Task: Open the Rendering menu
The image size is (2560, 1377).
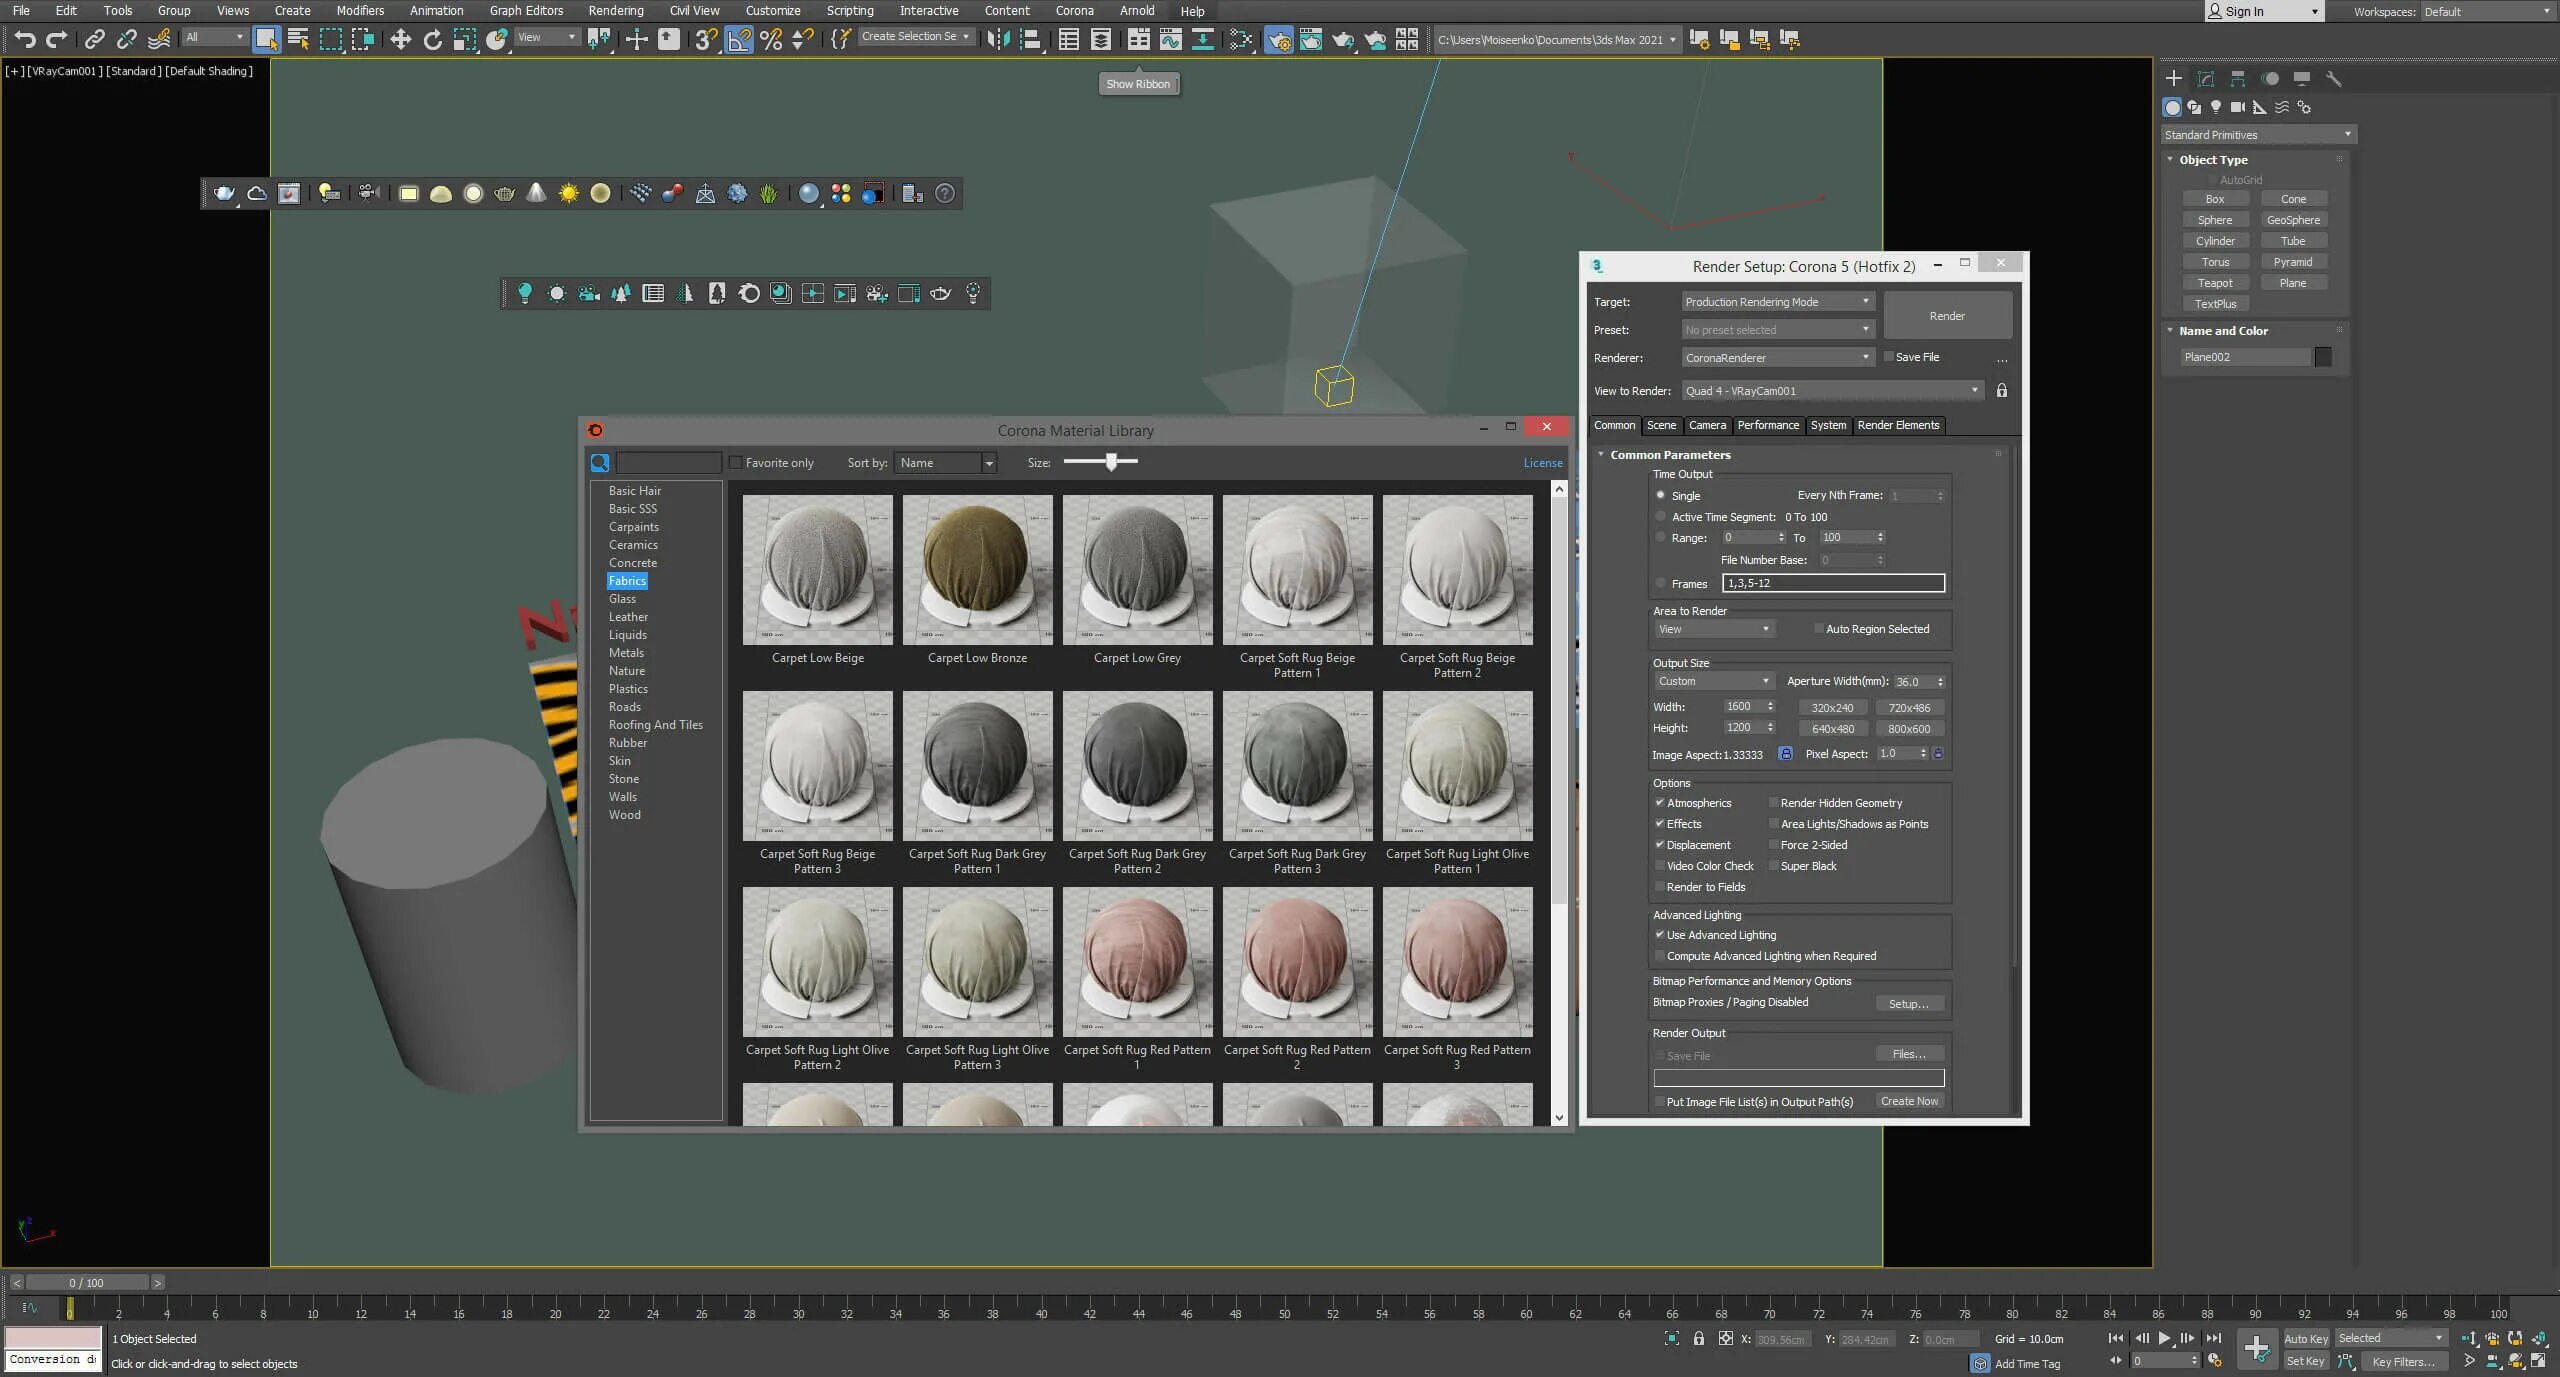Action: click(x=615, y=11)
